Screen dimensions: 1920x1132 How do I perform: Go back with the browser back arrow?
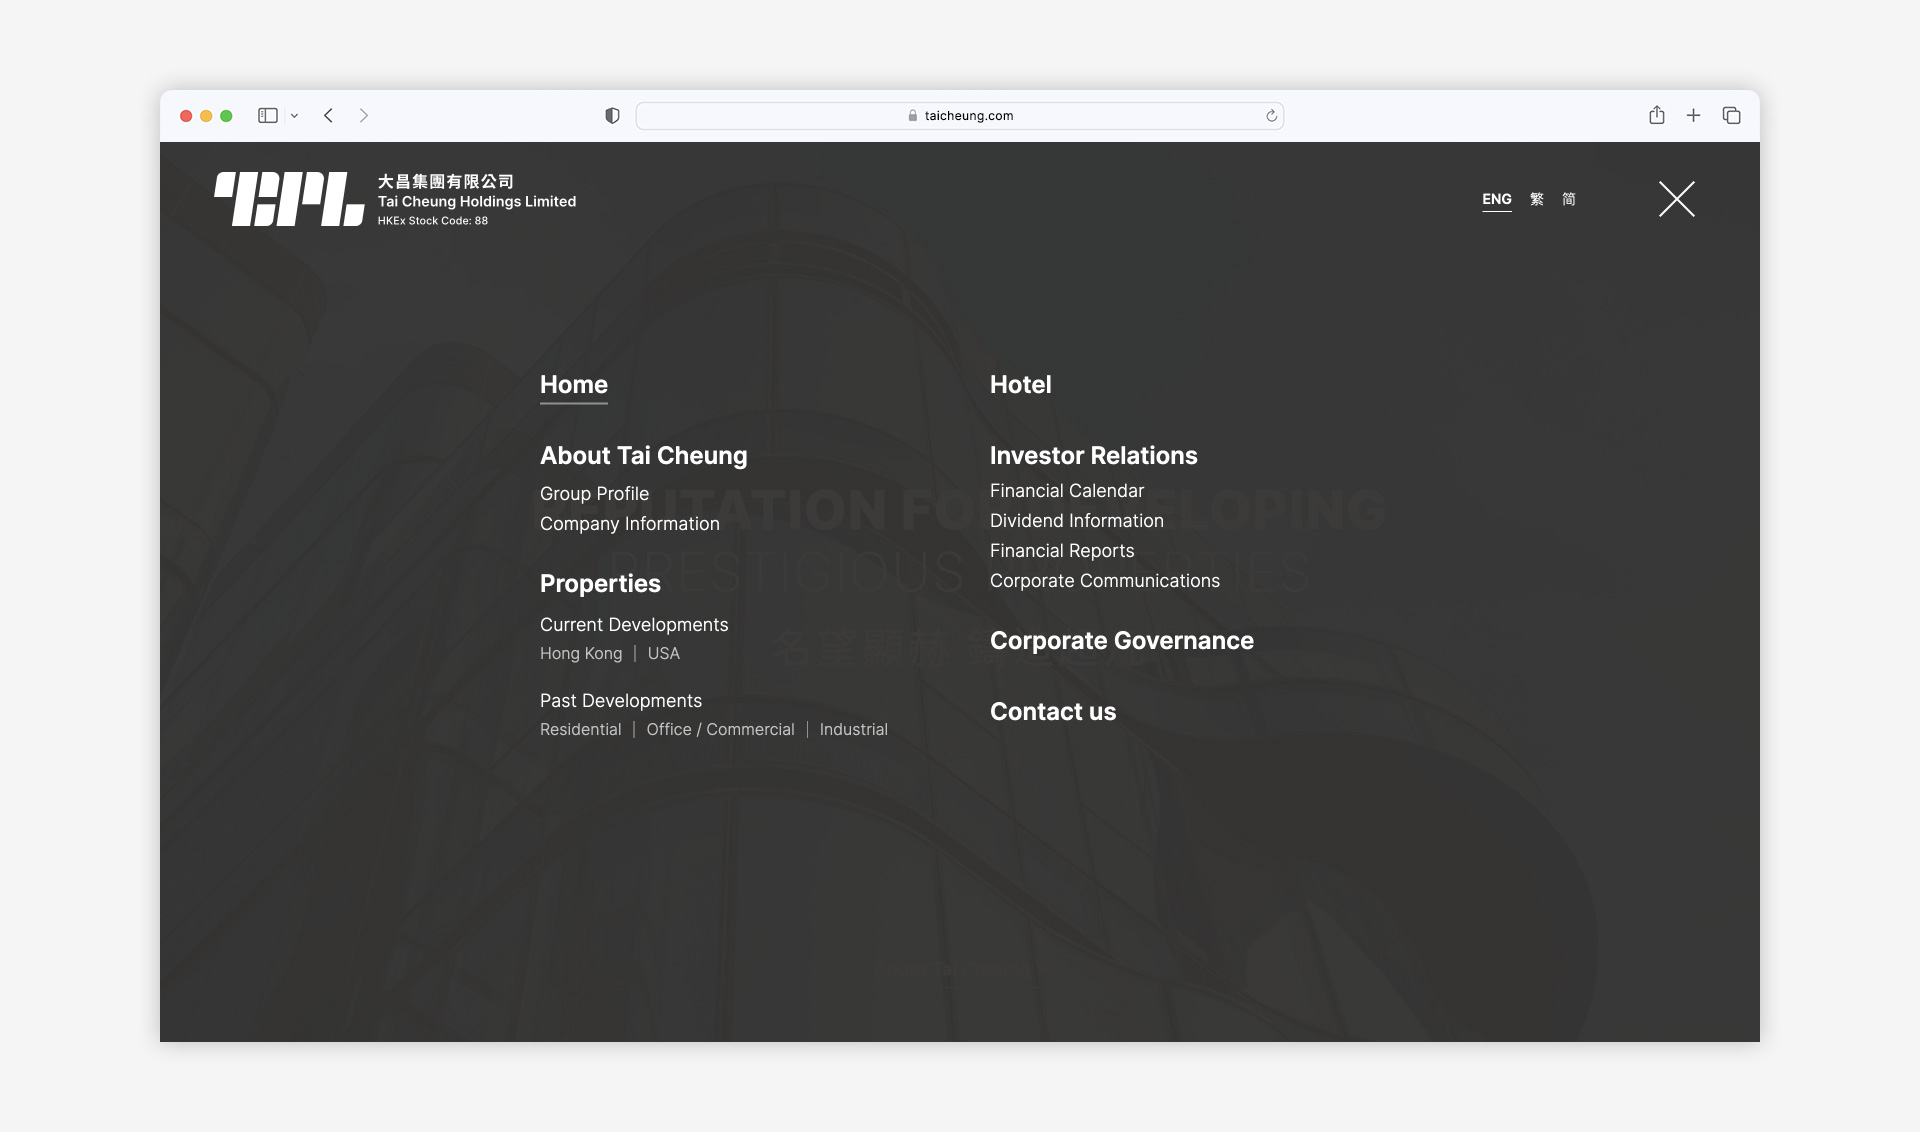328,116
